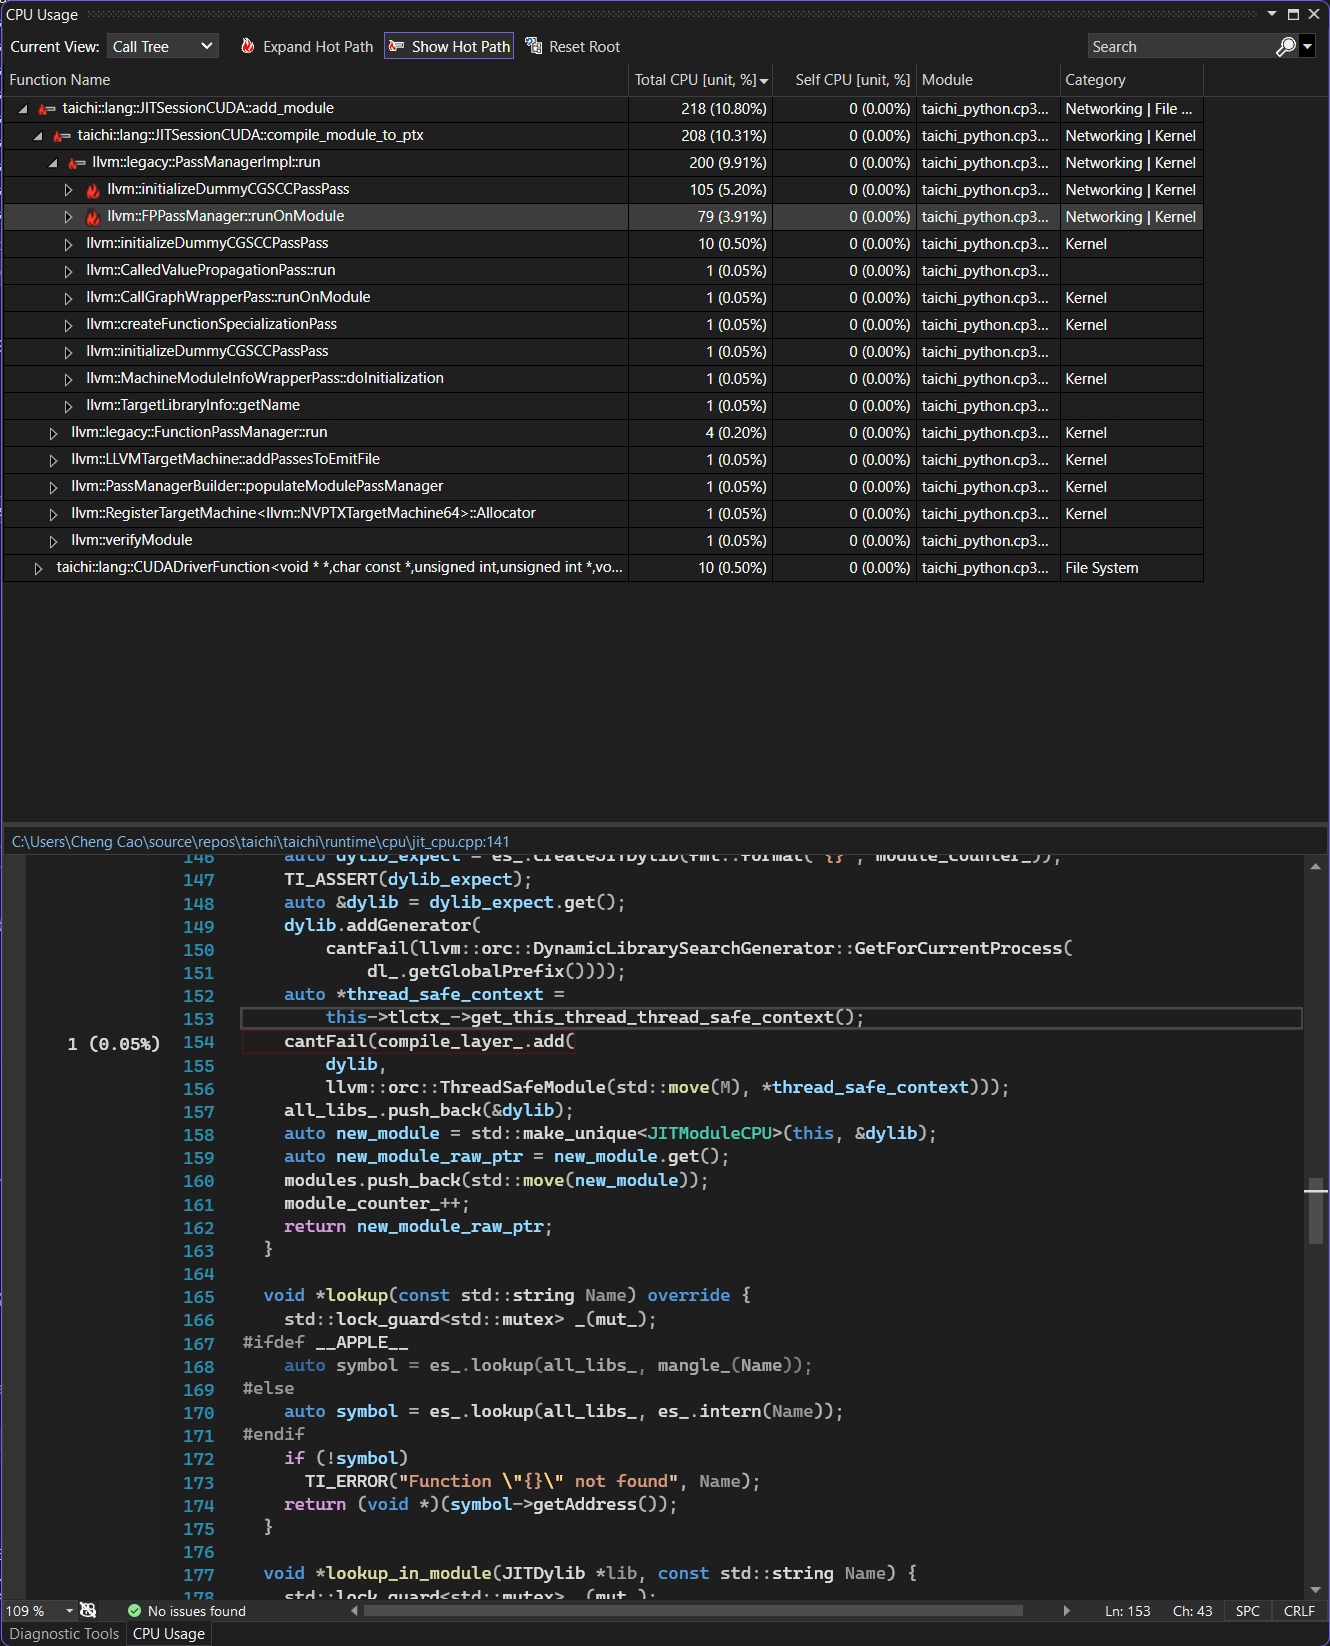
Task: Expand the LLVMTargetMachine::addPassesToEmitFile row
Action: tap(53, 459)
